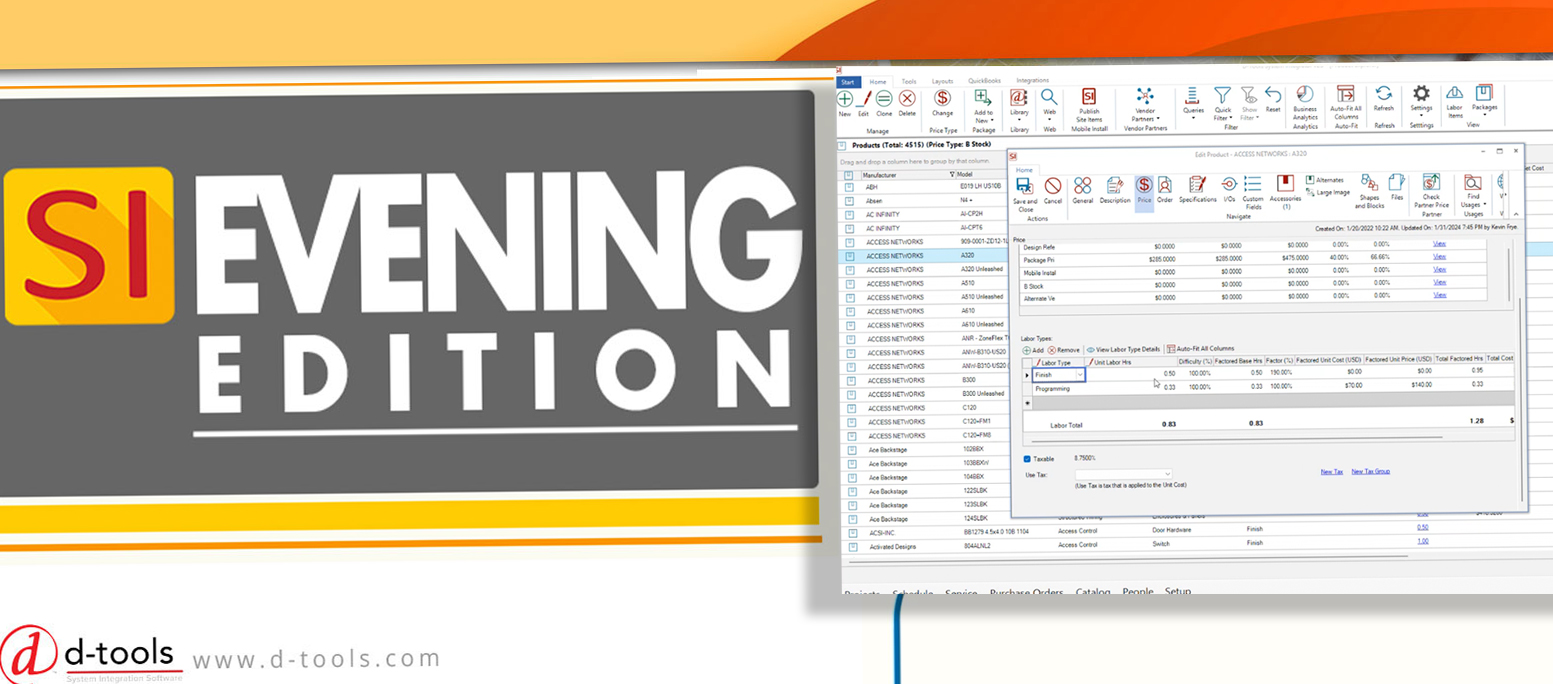
Task: Click View Labor Type Details
Action: (1123, 349)
